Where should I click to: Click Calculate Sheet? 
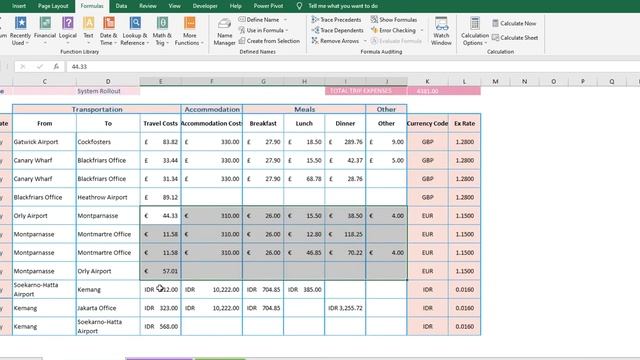click(515, 38)
